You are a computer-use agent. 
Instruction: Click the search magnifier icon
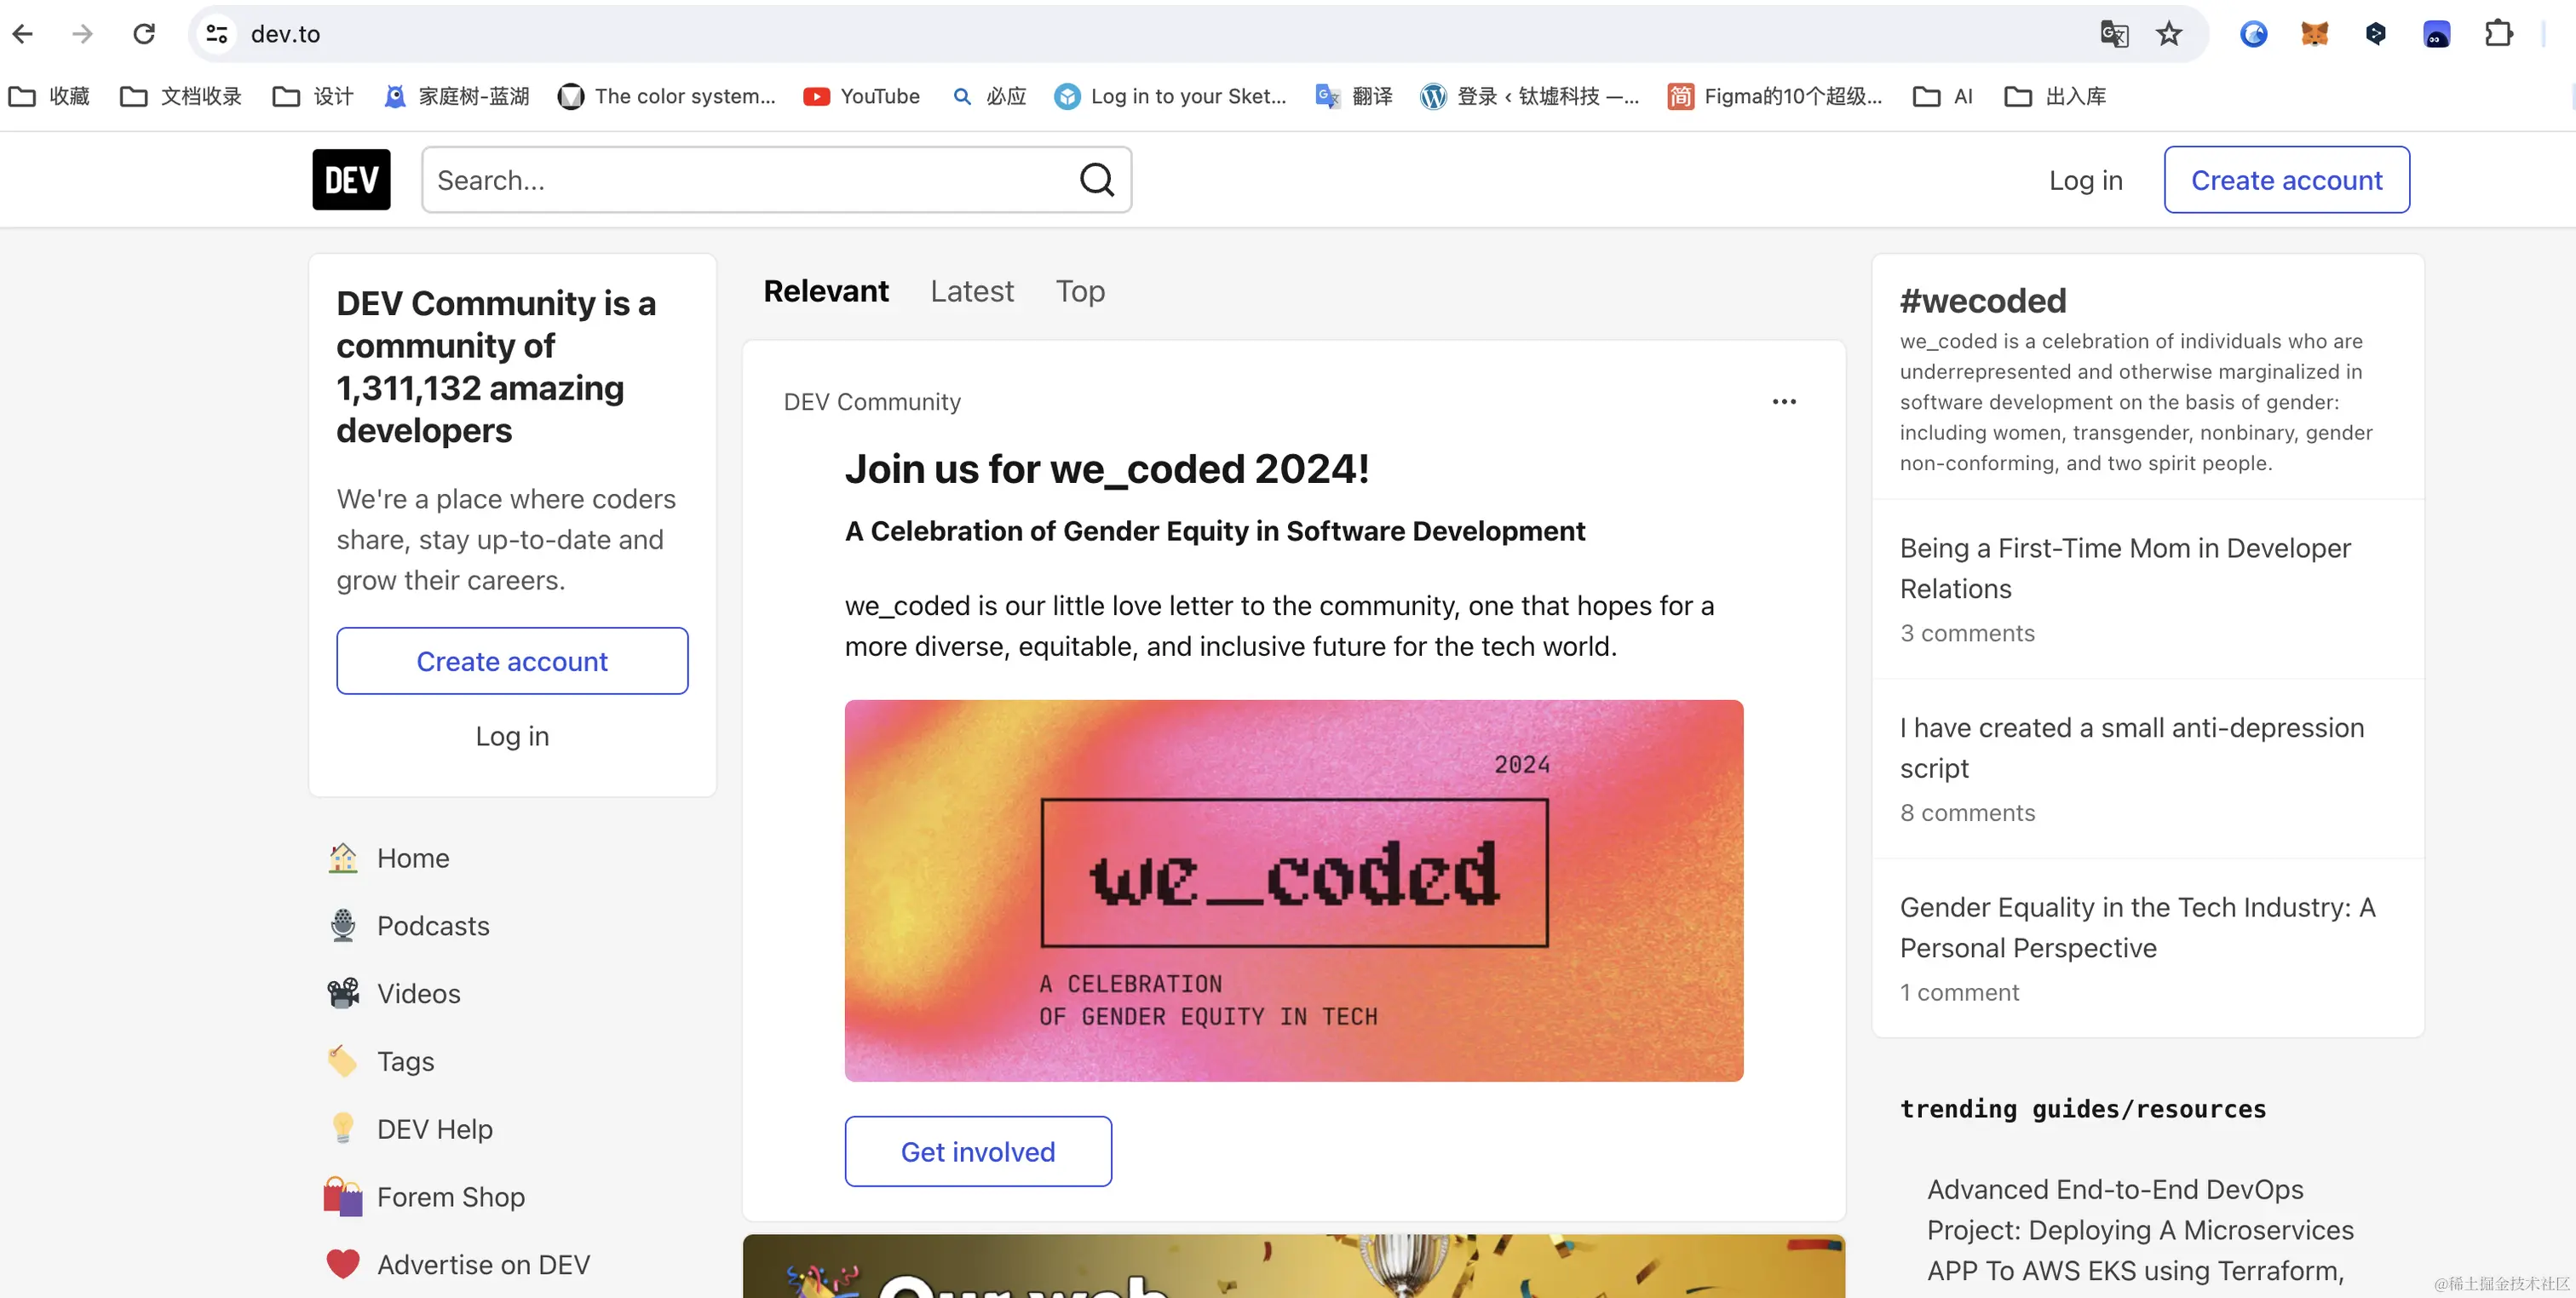[1096, 180]
